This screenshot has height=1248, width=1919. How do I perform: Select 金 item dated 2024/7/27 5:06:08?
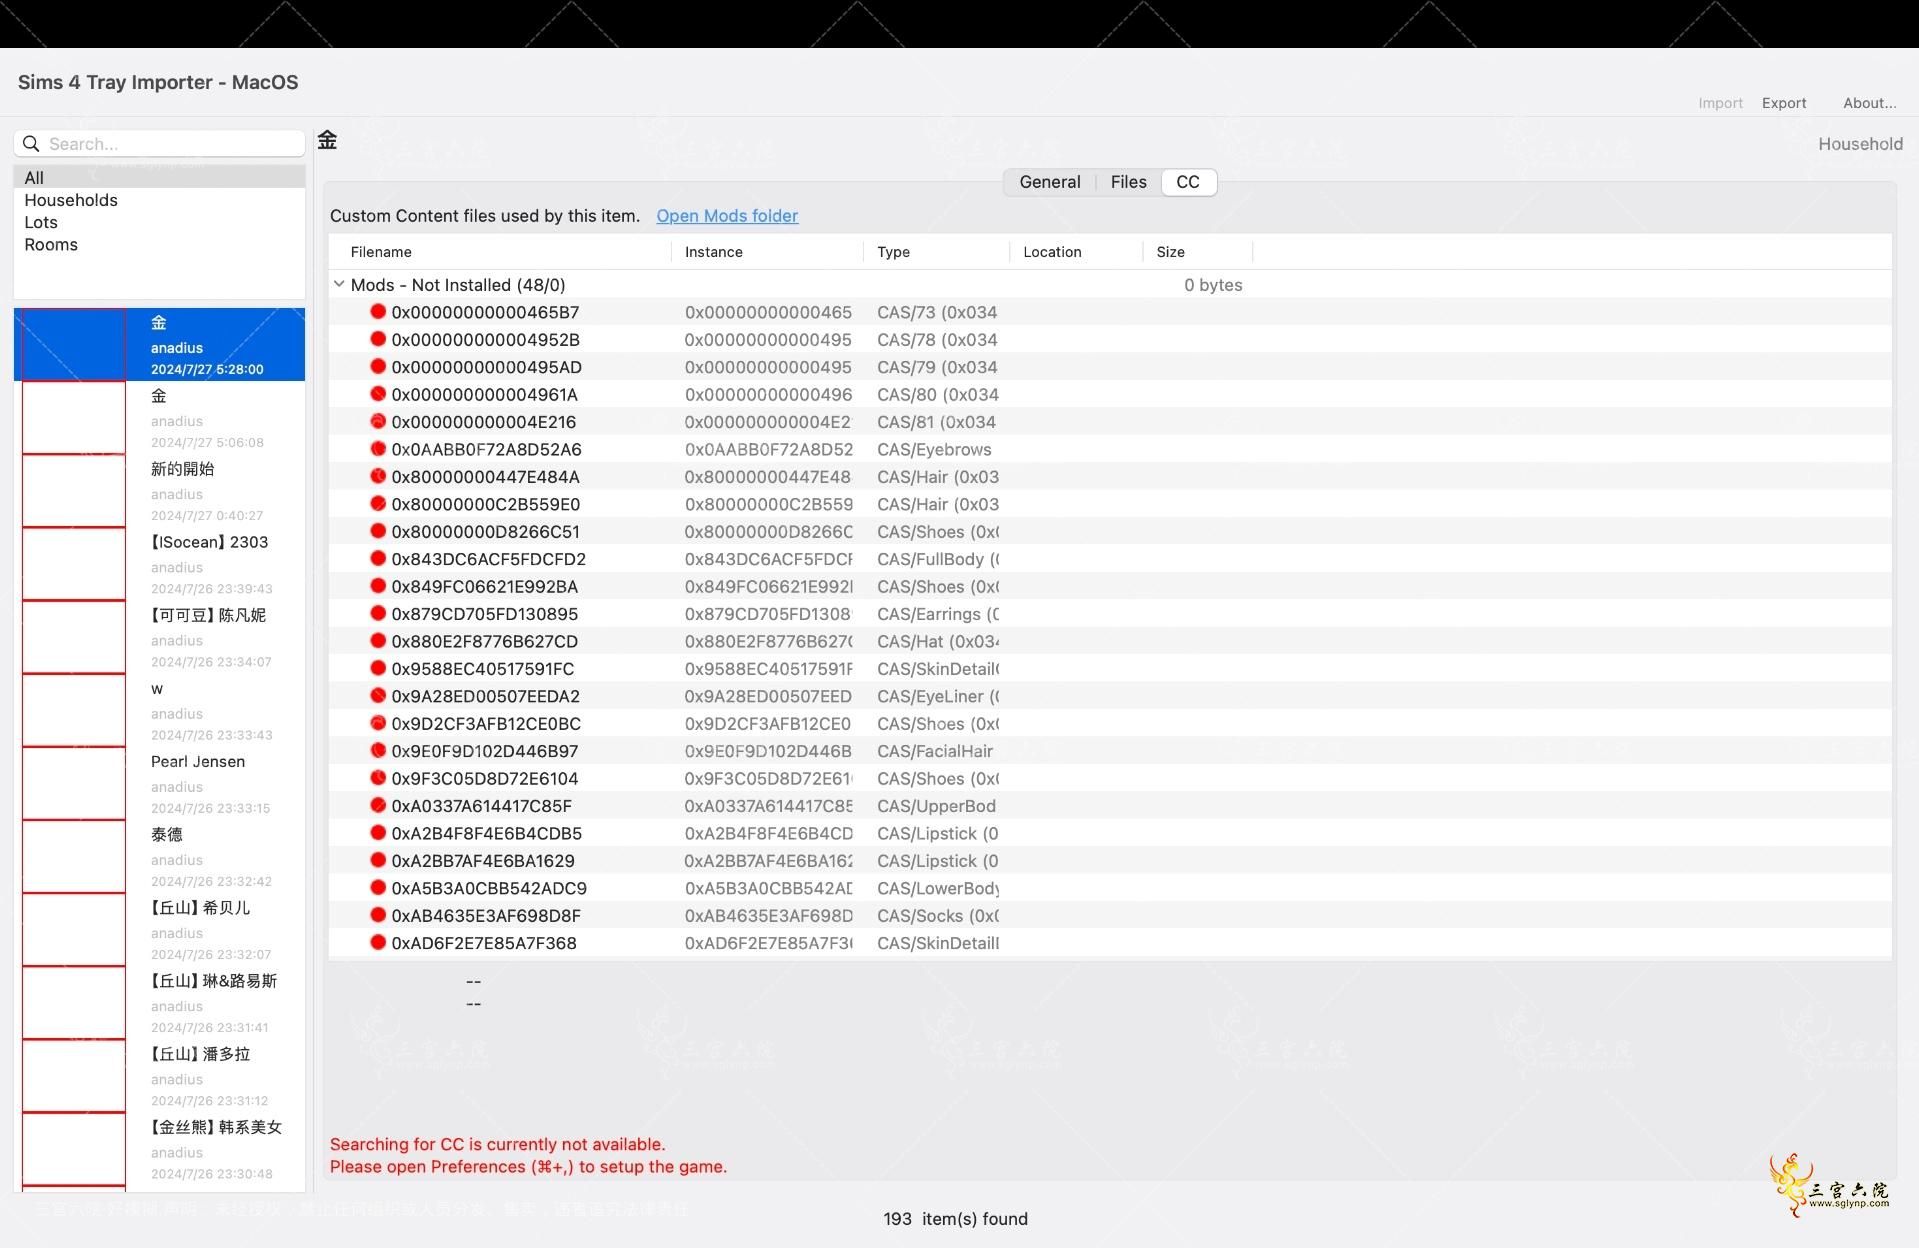159,418
